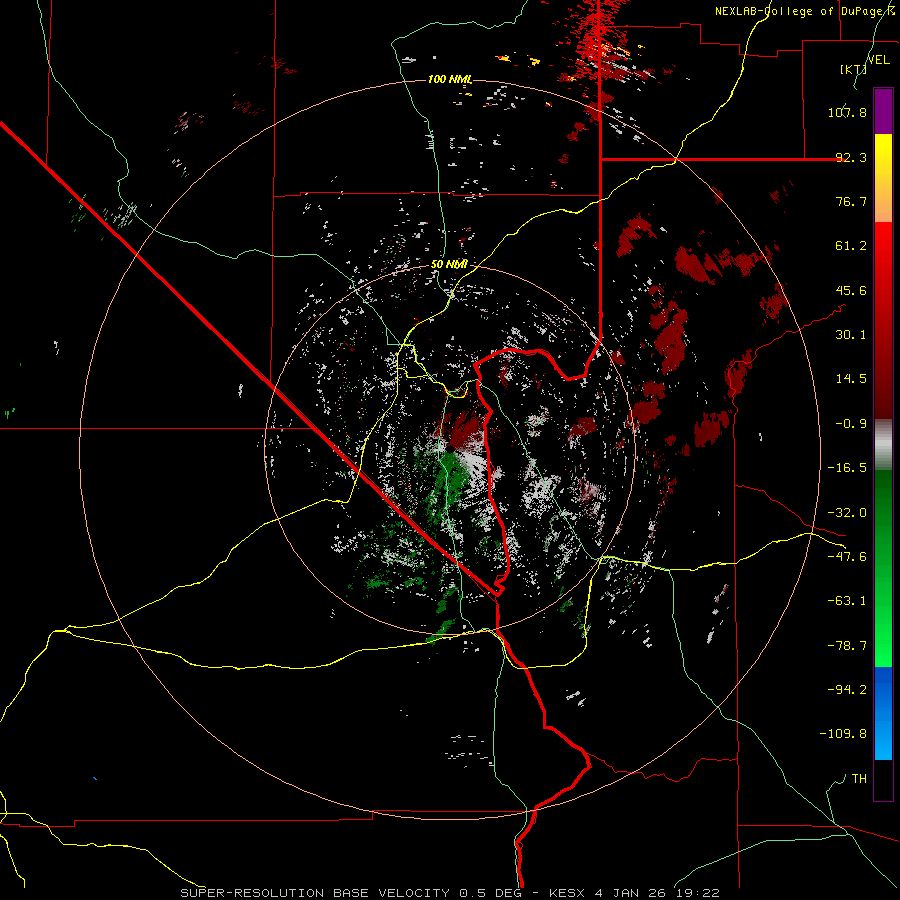Click the [KT] units label
Screen dimensions: 900x900
click(854, 69)
